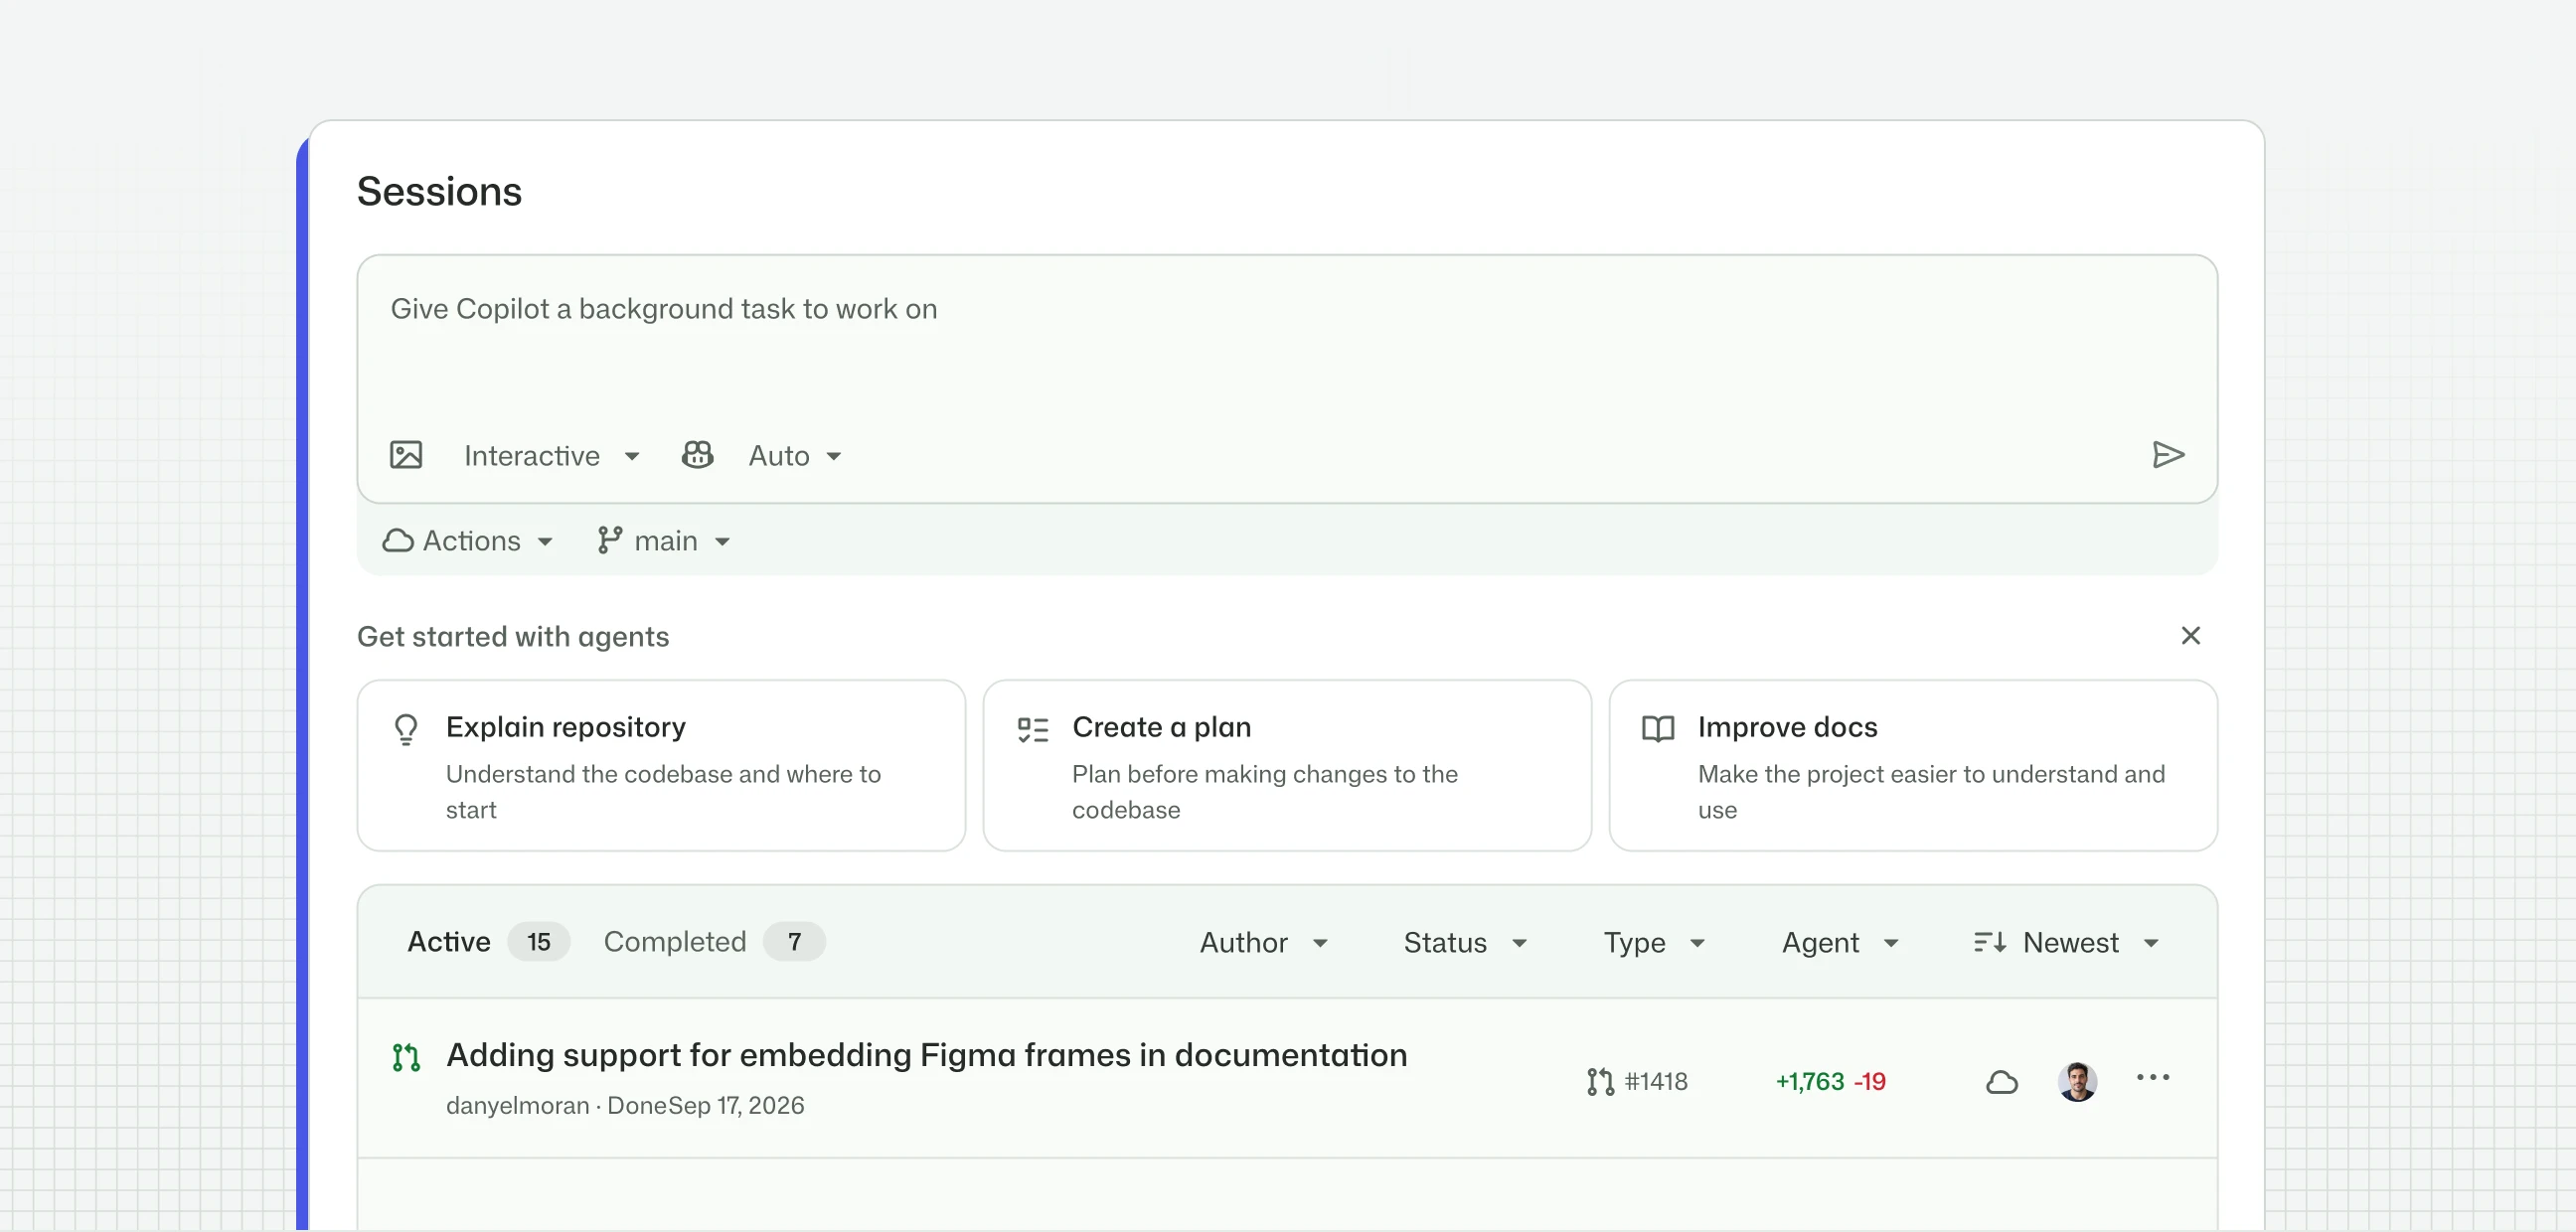The image size is (2576, 1232).
Task: Dismiss the Get started with agents section
Action: tap(2190, 636)
